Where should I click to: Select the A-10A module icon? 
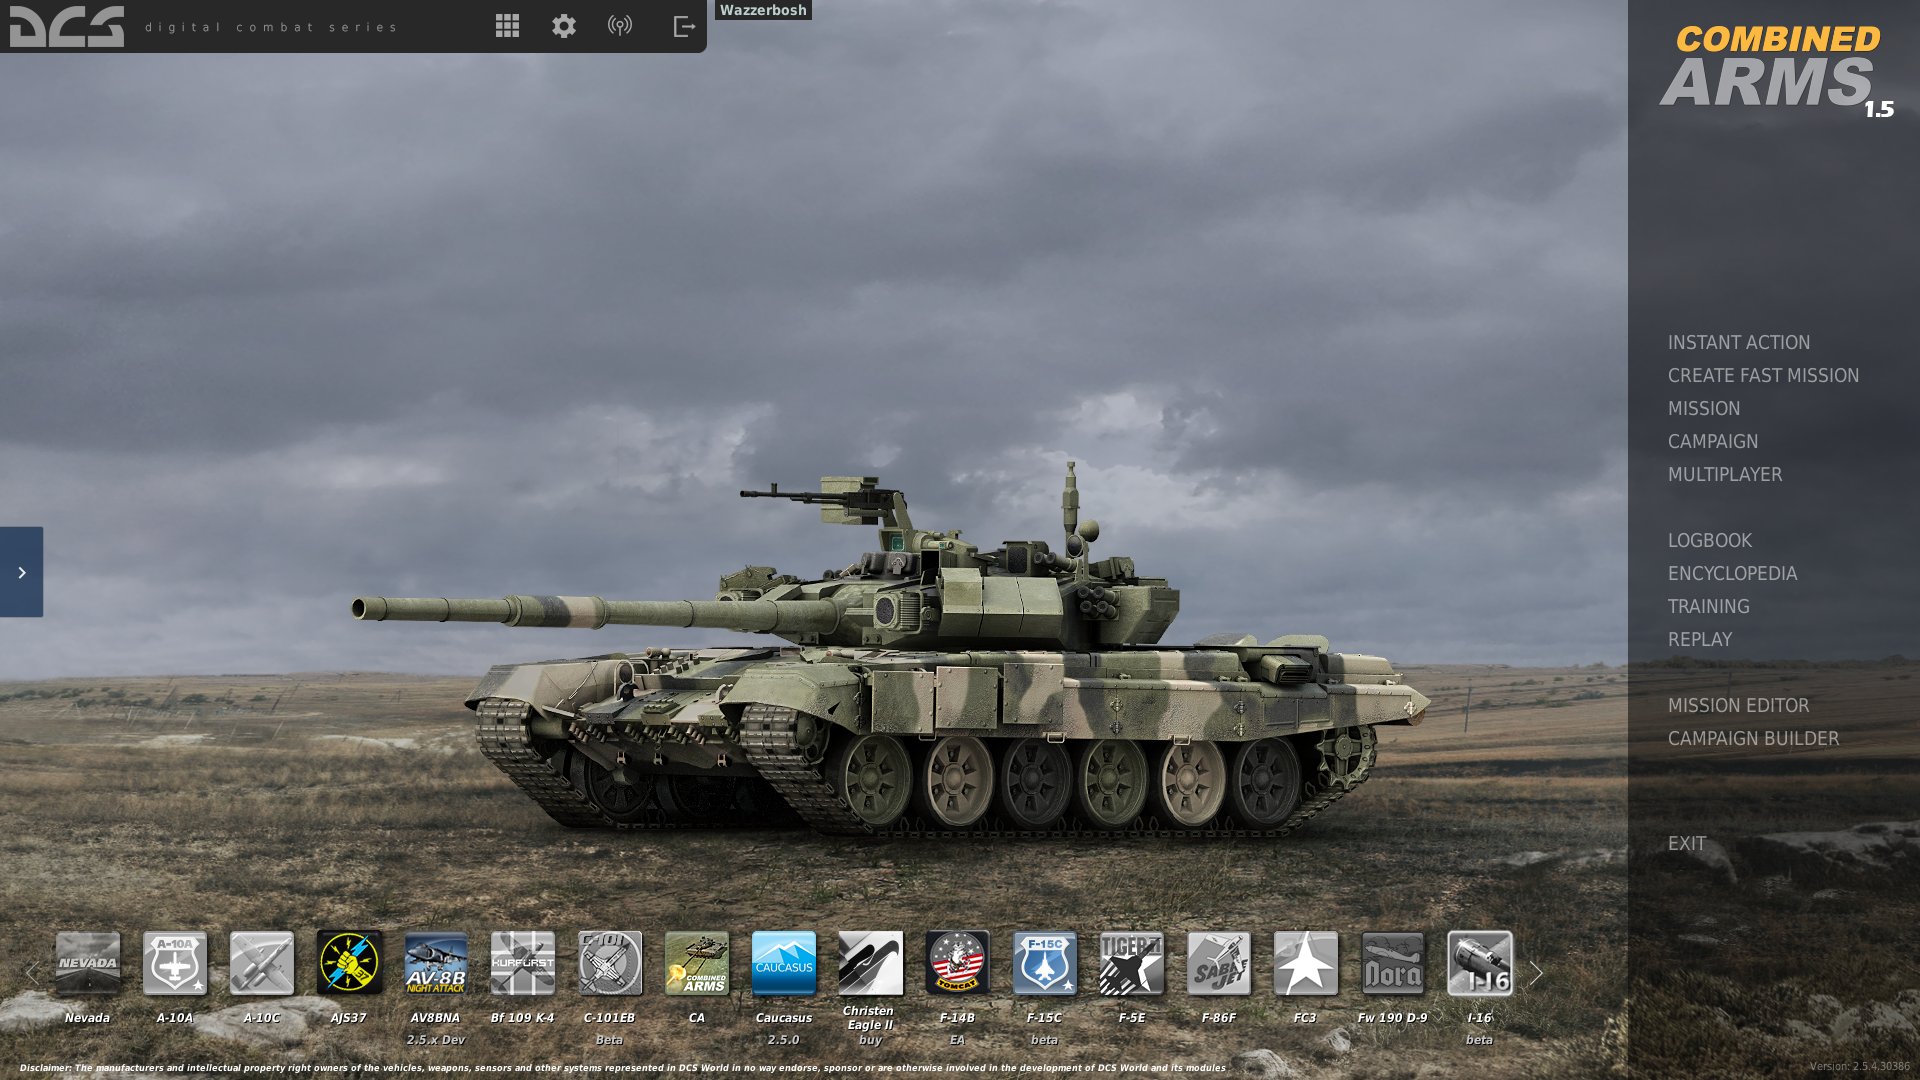pos(175,963)
